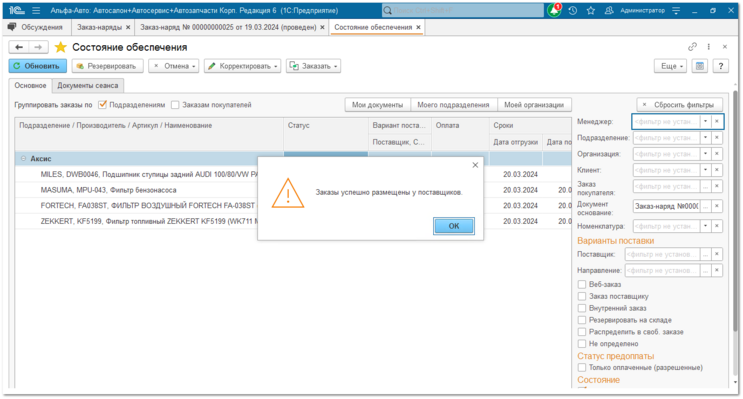Expand the Корректировать dropdown

click(x=243, y=66)
